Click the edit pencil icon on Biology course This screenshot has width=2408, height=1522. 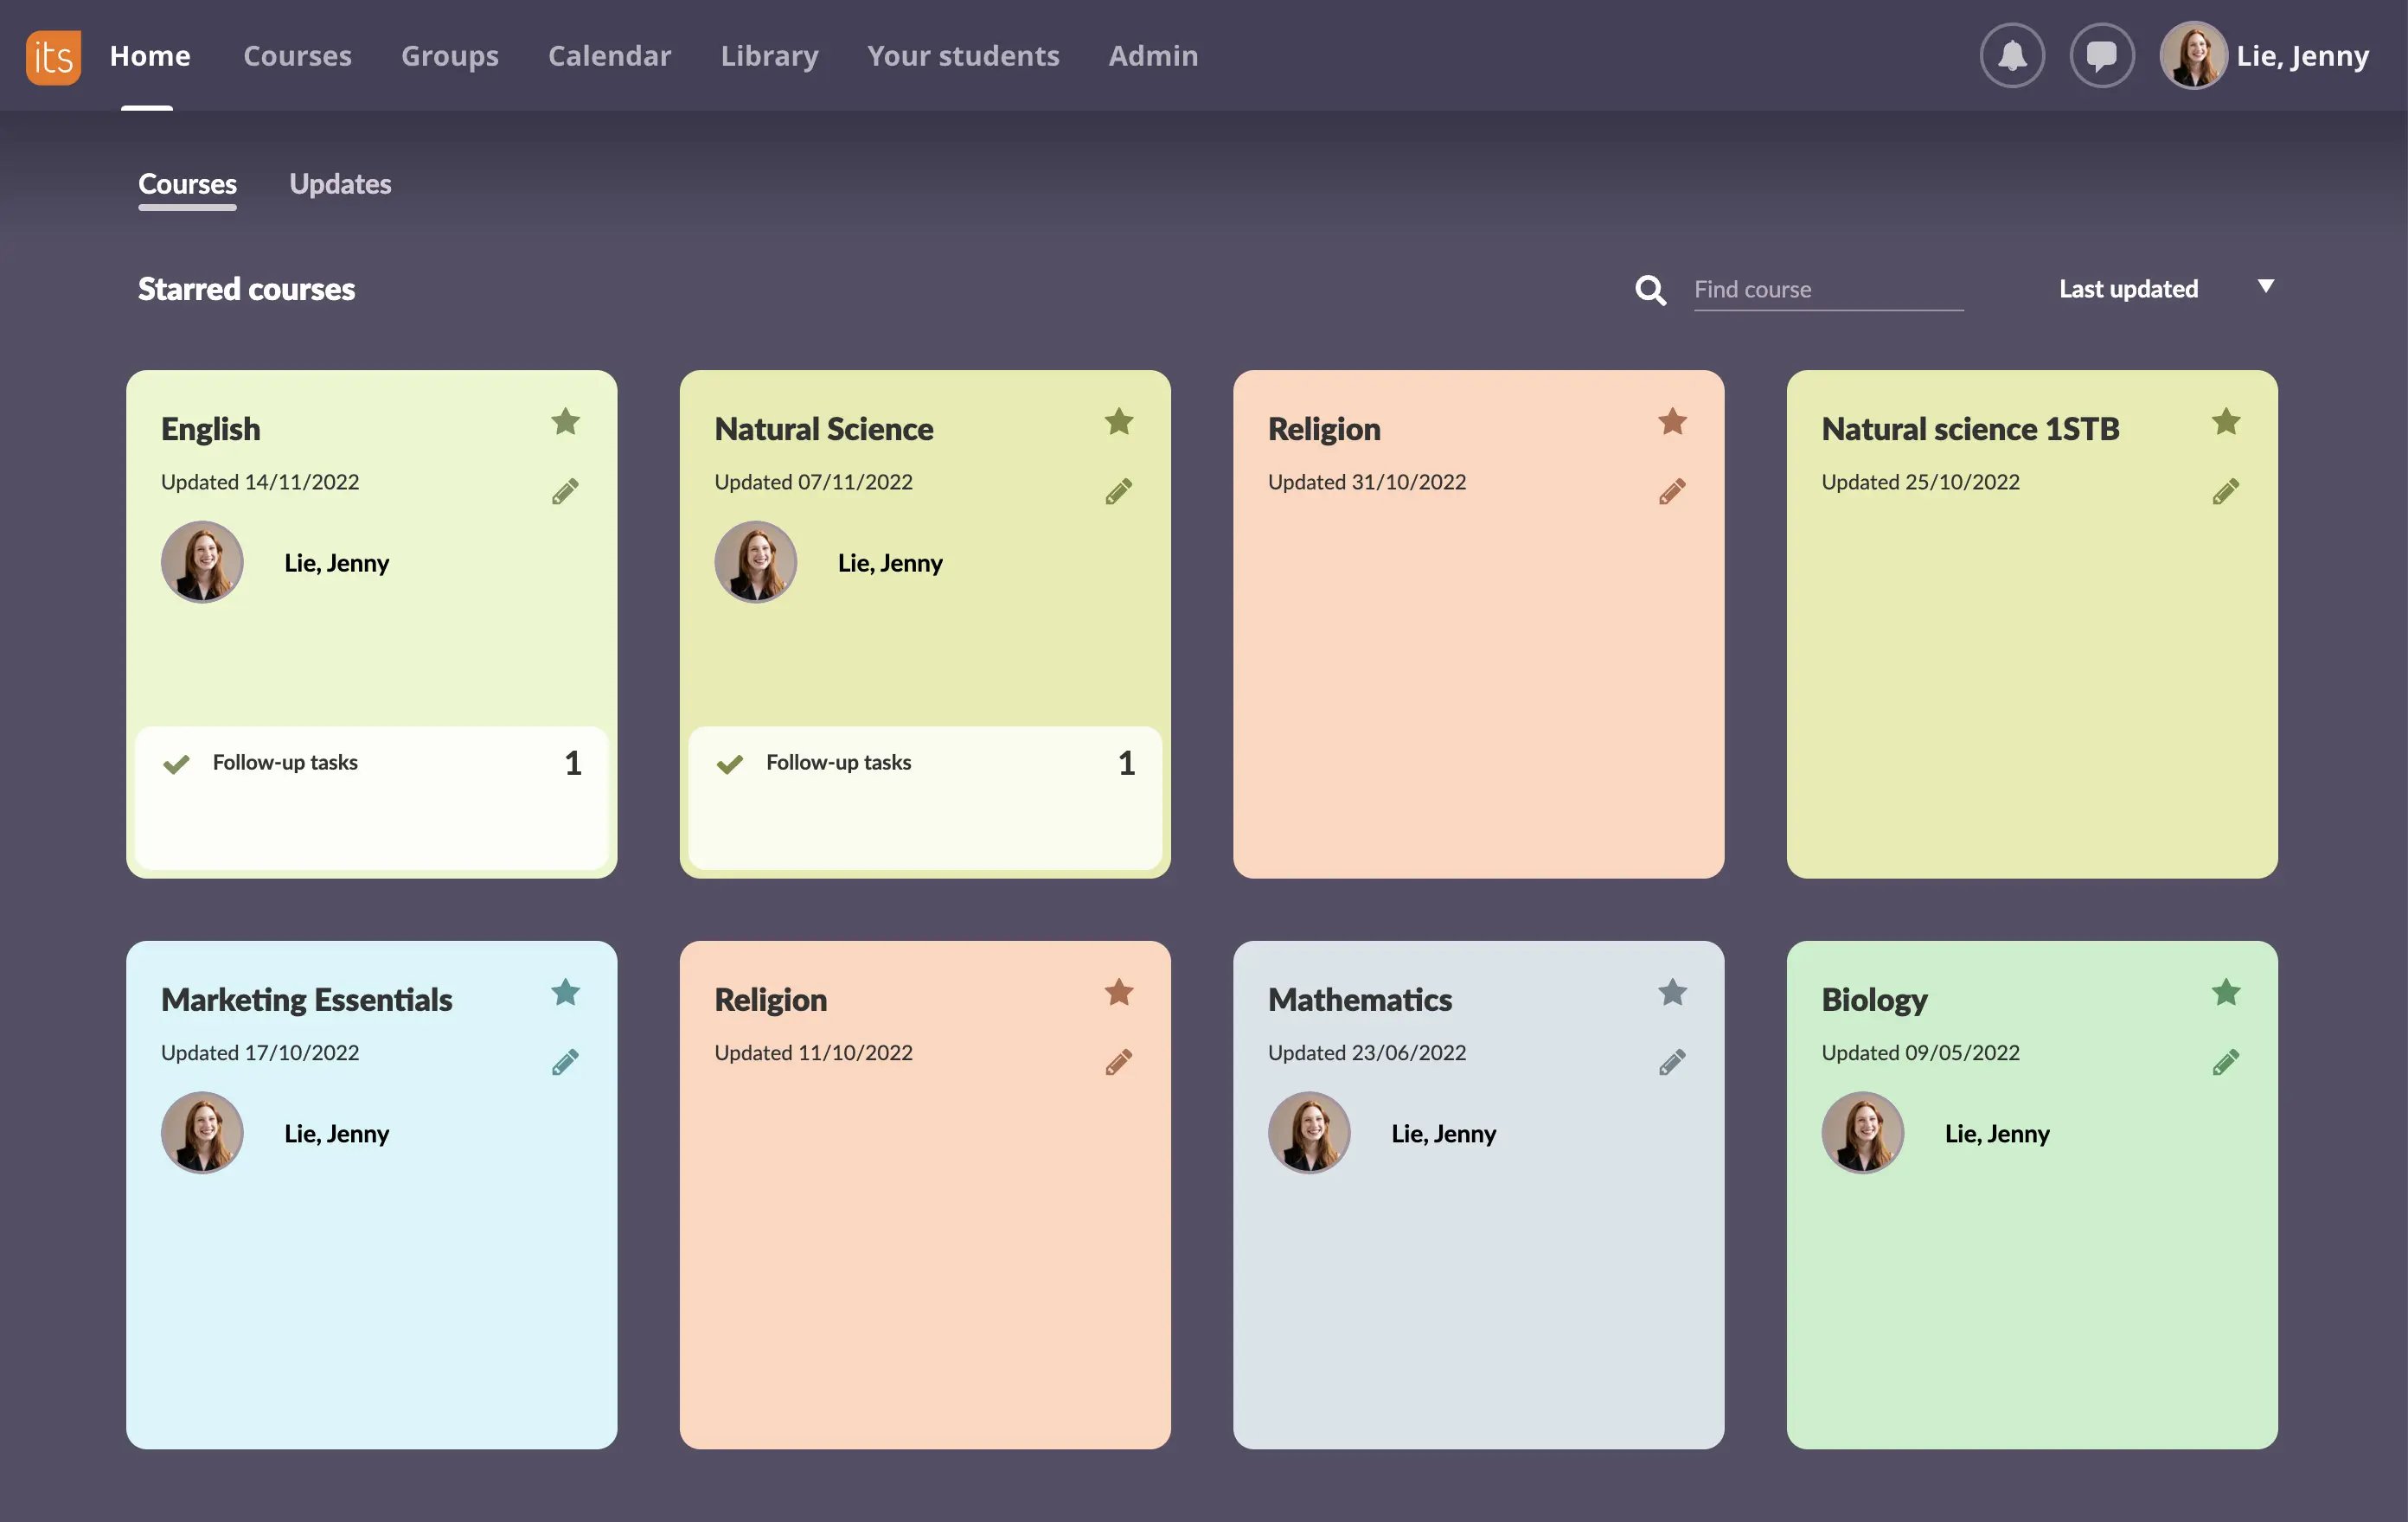[2224, 1063]
